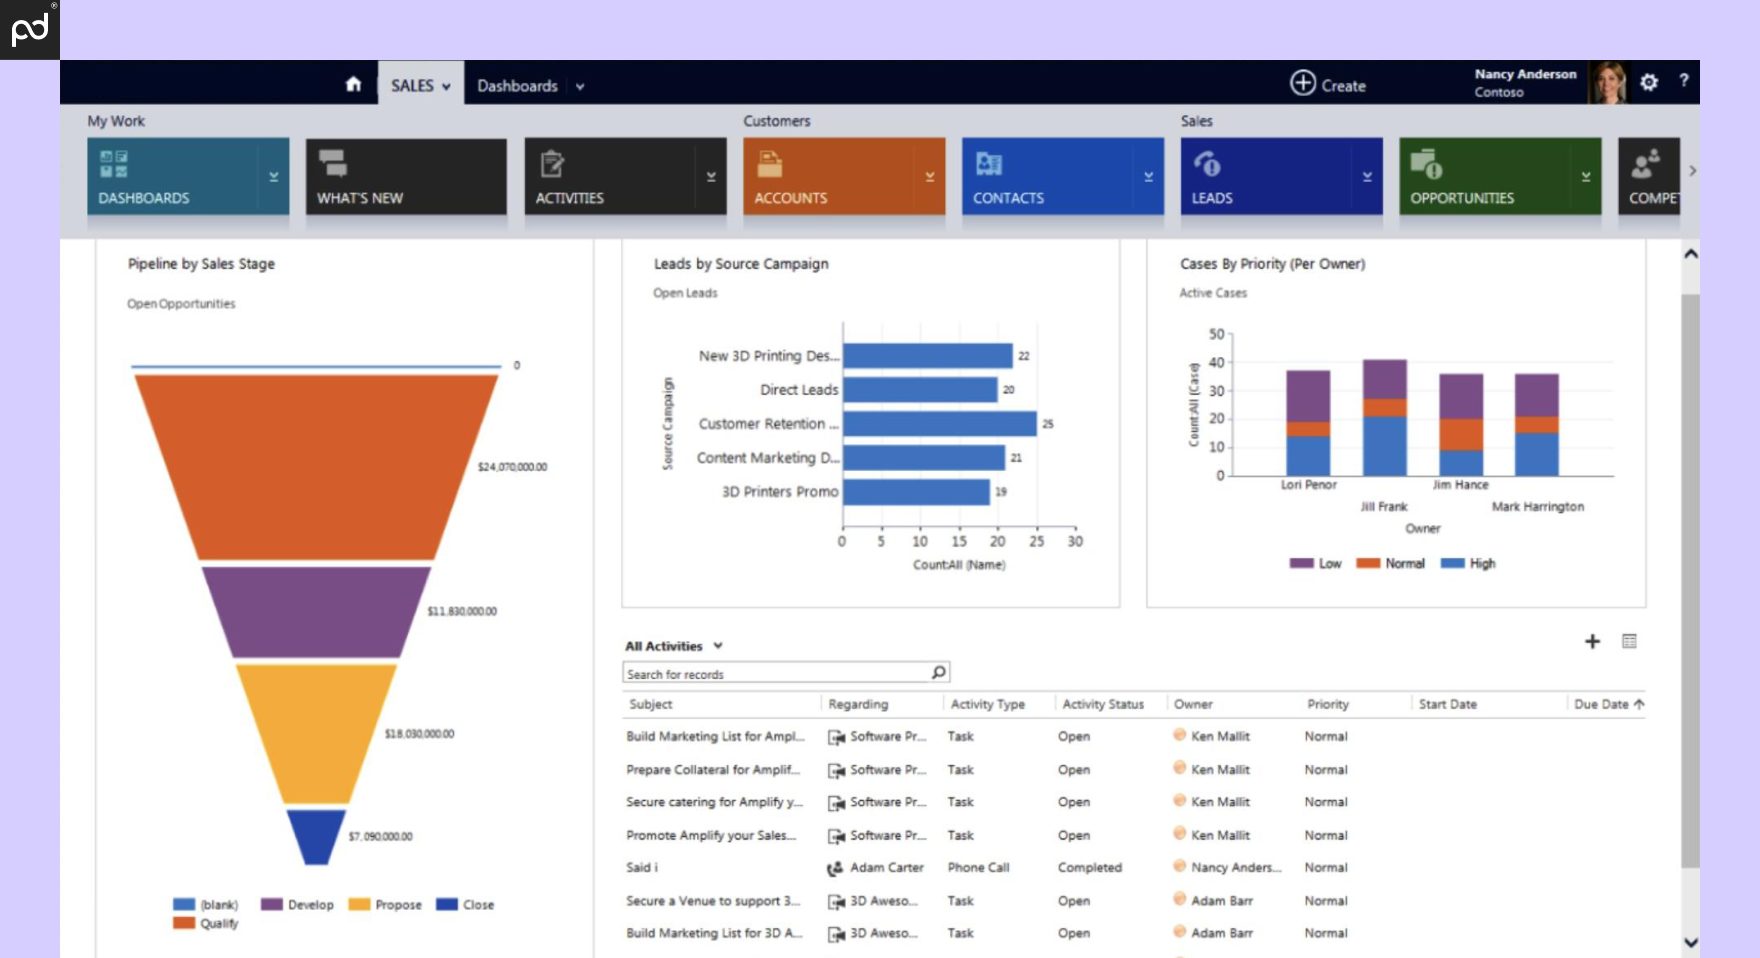Viewport: 1760px width, 958px height.
Task: Click the Home icon in navigation bar
Action: pos(353,84)
